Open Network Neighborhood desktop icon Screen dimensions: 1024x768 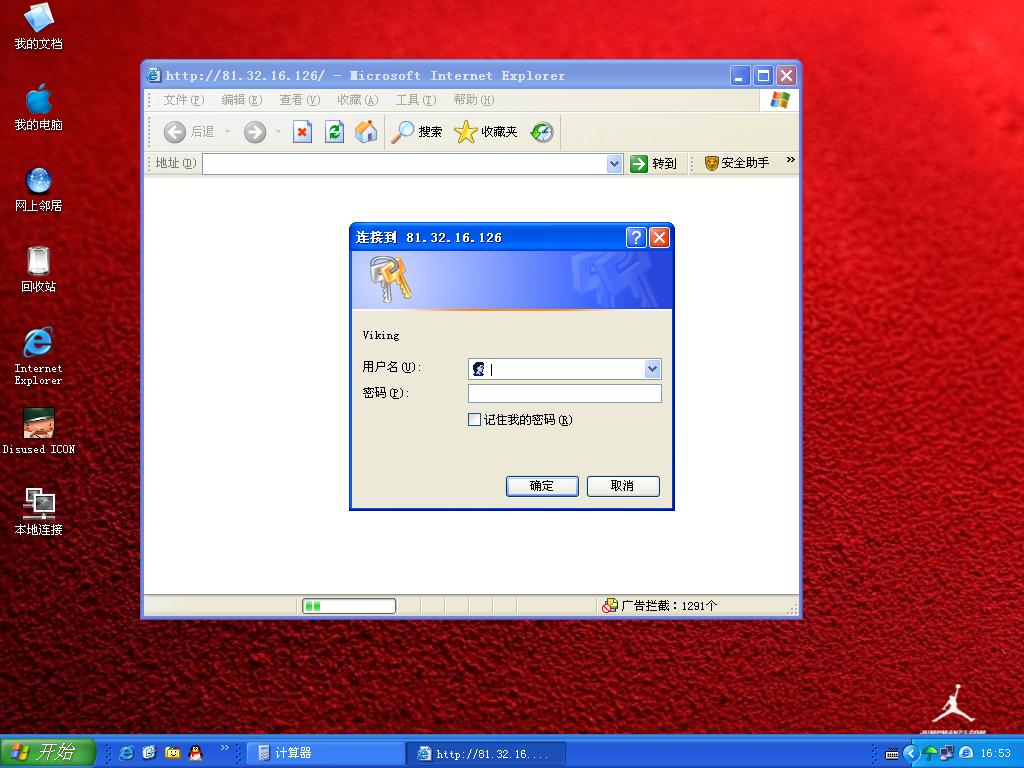[x=38, y=189]
